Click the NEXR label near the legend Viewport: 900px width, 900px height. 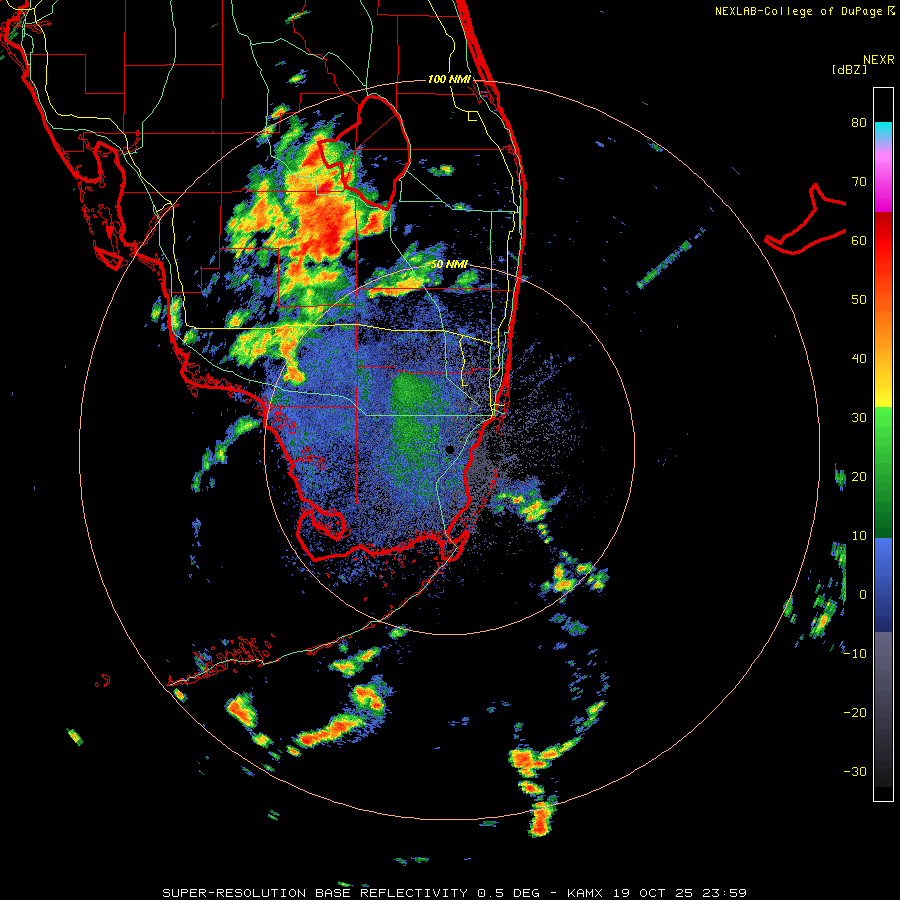pyautogui.click(x=879, y=60)
